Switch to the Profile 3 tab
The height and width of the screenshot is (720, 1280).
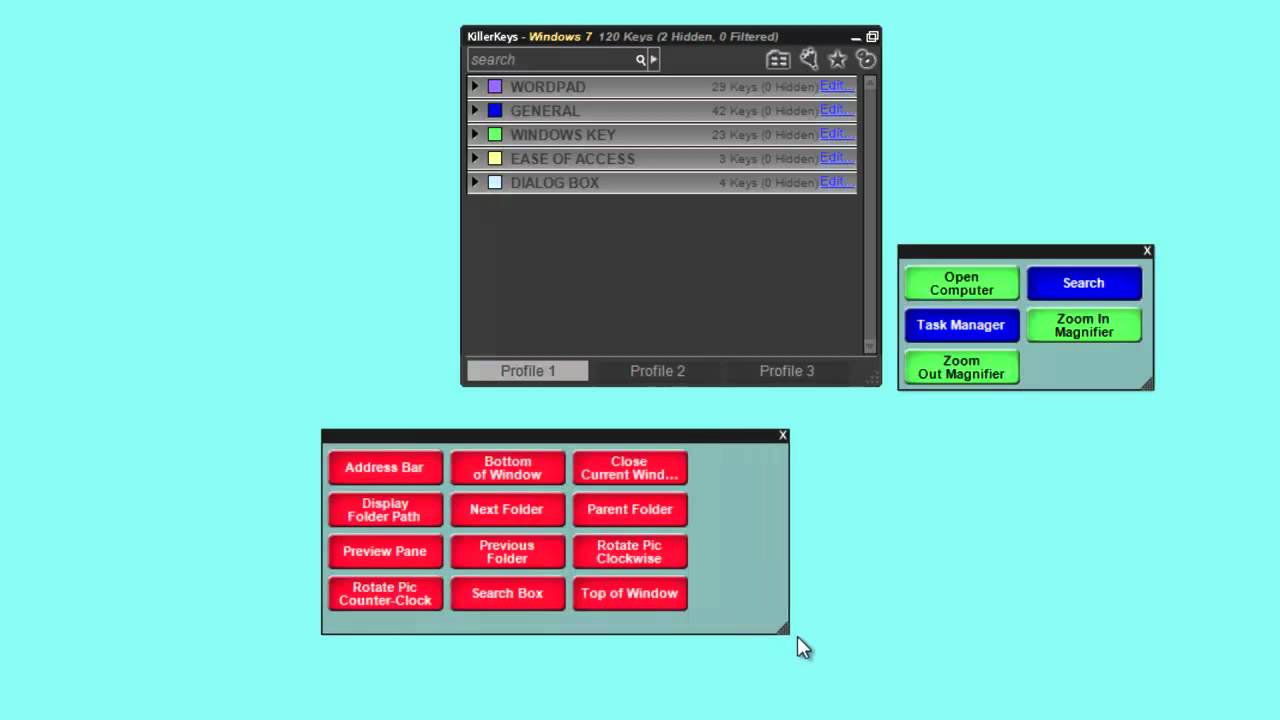click(787, 371)
